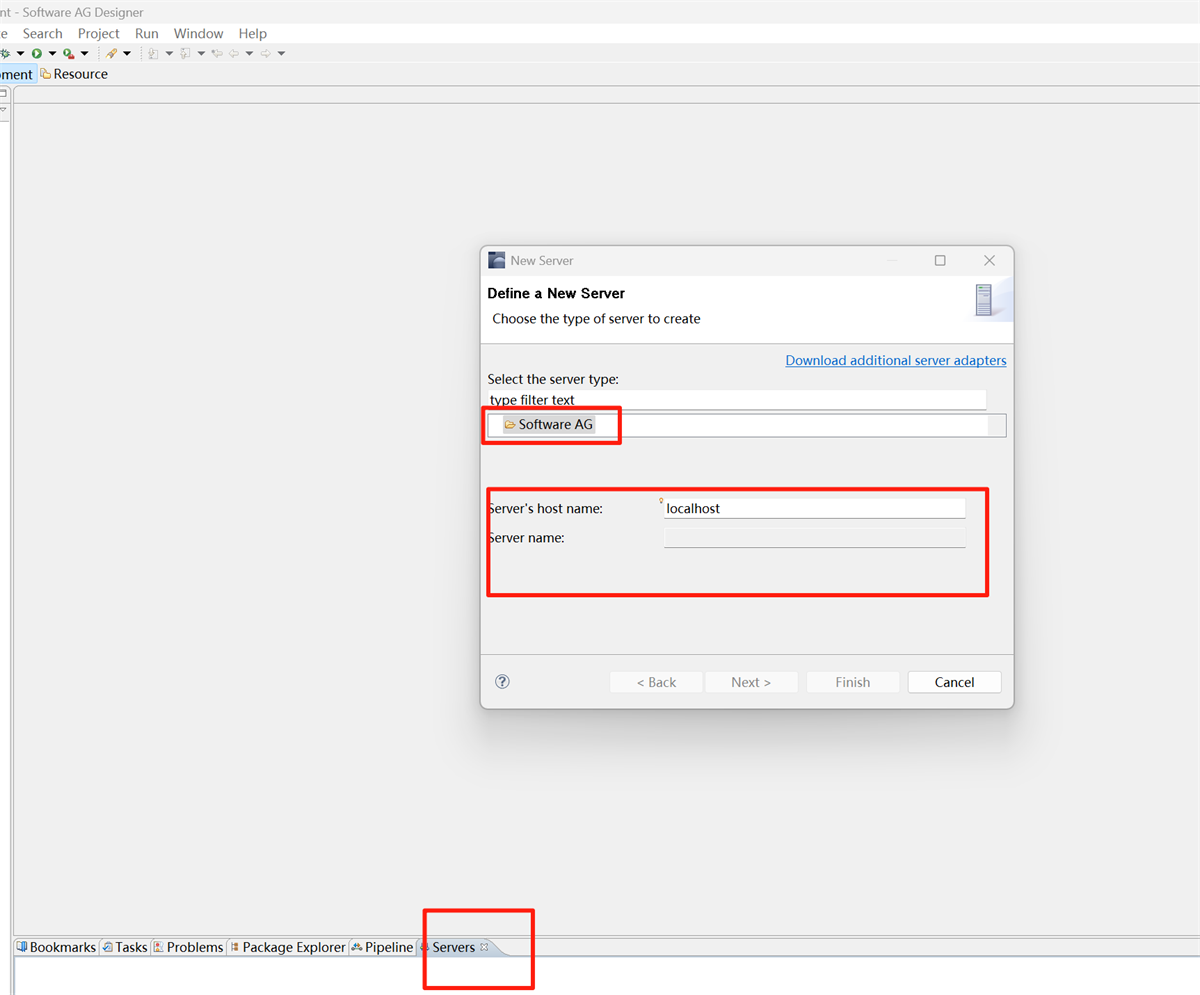The image size is (1200, 995).
Task: Expand the Debug dropdown arrow
Action: 20,53
